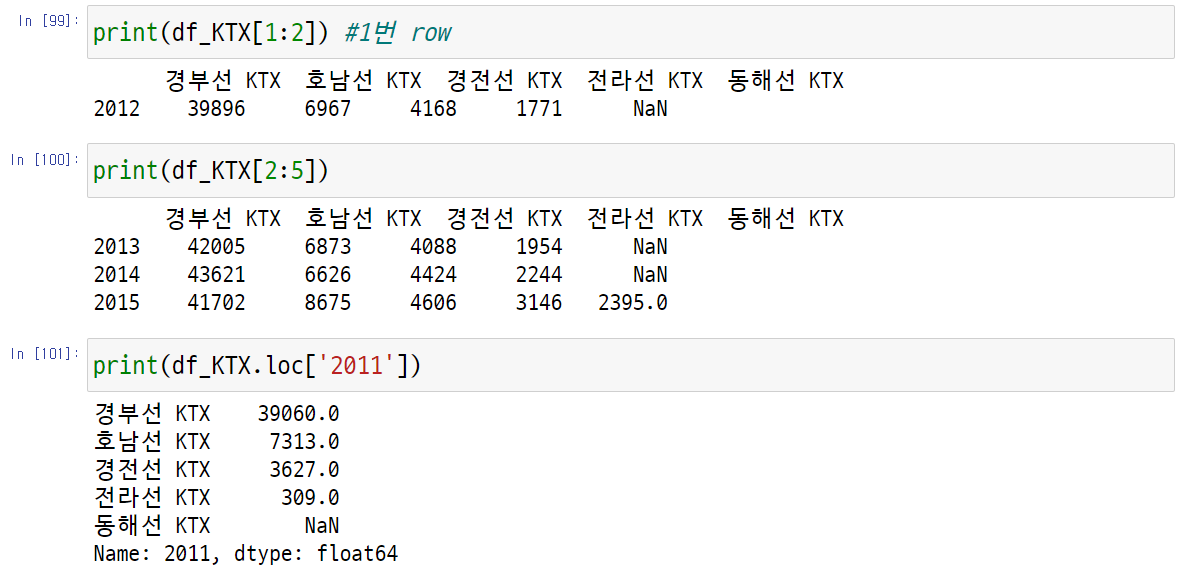
Task: Click 'Name: 2011, dtype: float64' line
Action: tap(246, 554)
